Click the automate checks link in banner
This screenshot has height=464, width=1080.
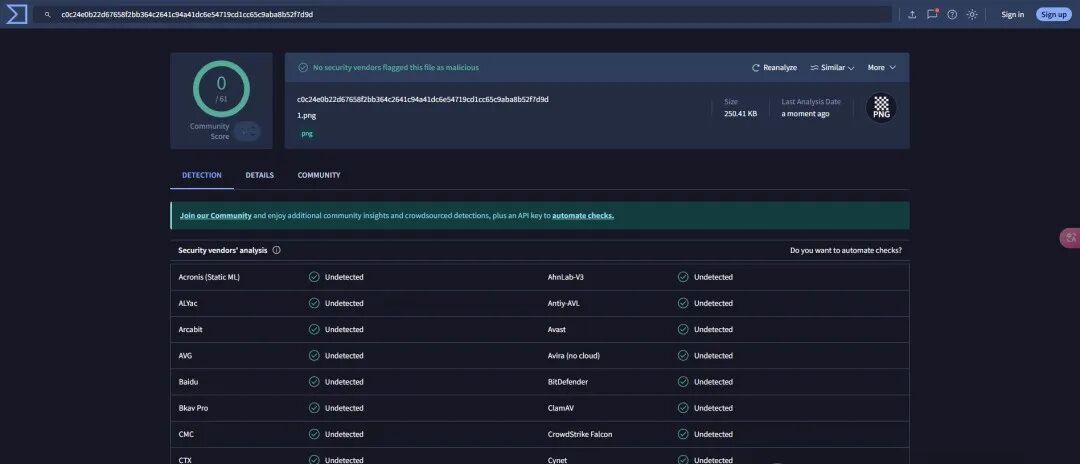click(583, 215)
